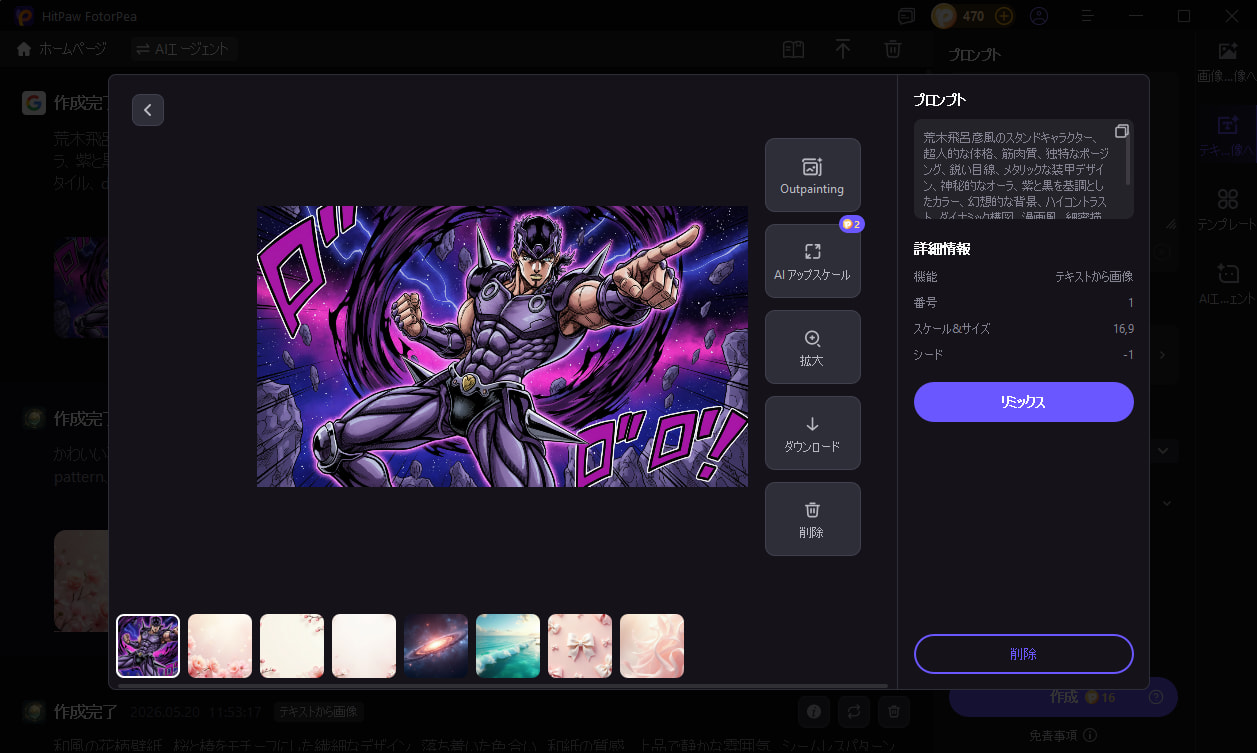Open the user account icon

[x=1039, y=16]
